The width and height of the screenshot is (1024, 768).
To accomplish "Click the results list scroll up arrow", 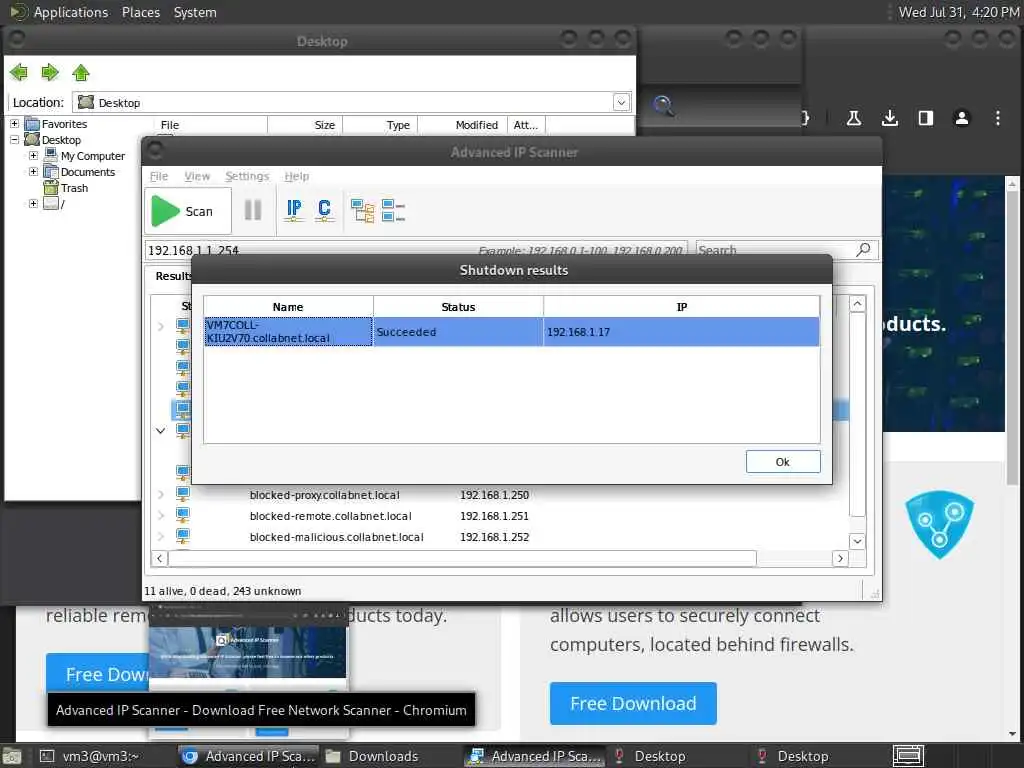I will [x=857, y=304].
